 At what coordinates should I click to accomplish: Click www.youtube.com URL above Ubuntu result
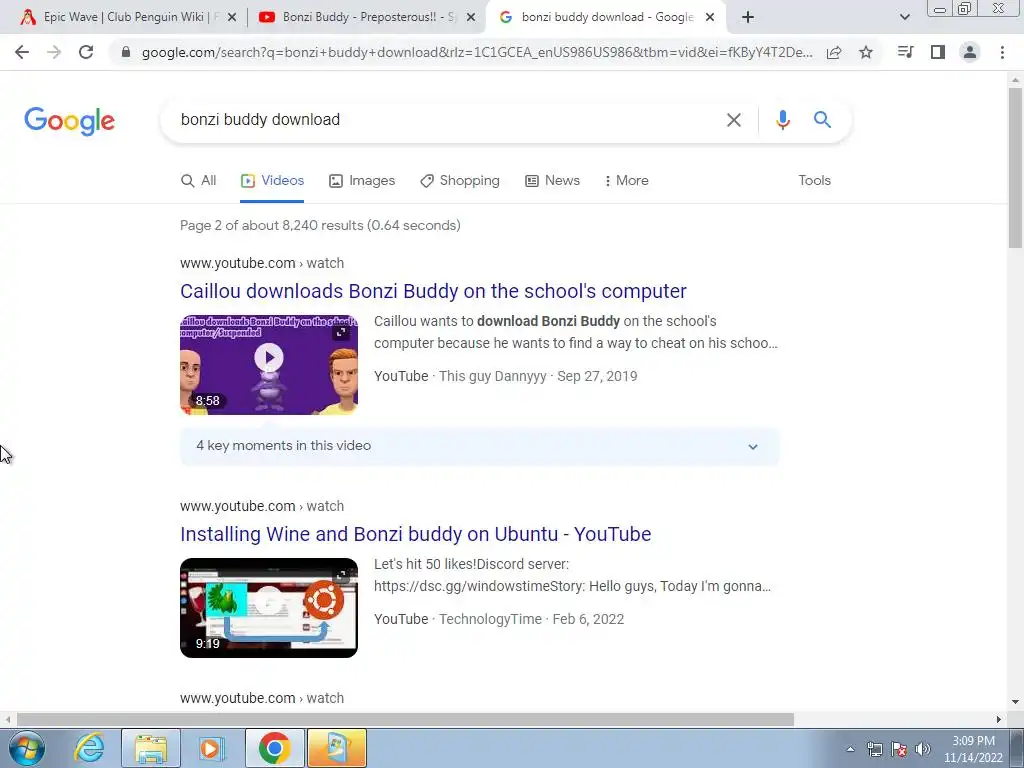(262, 506)
